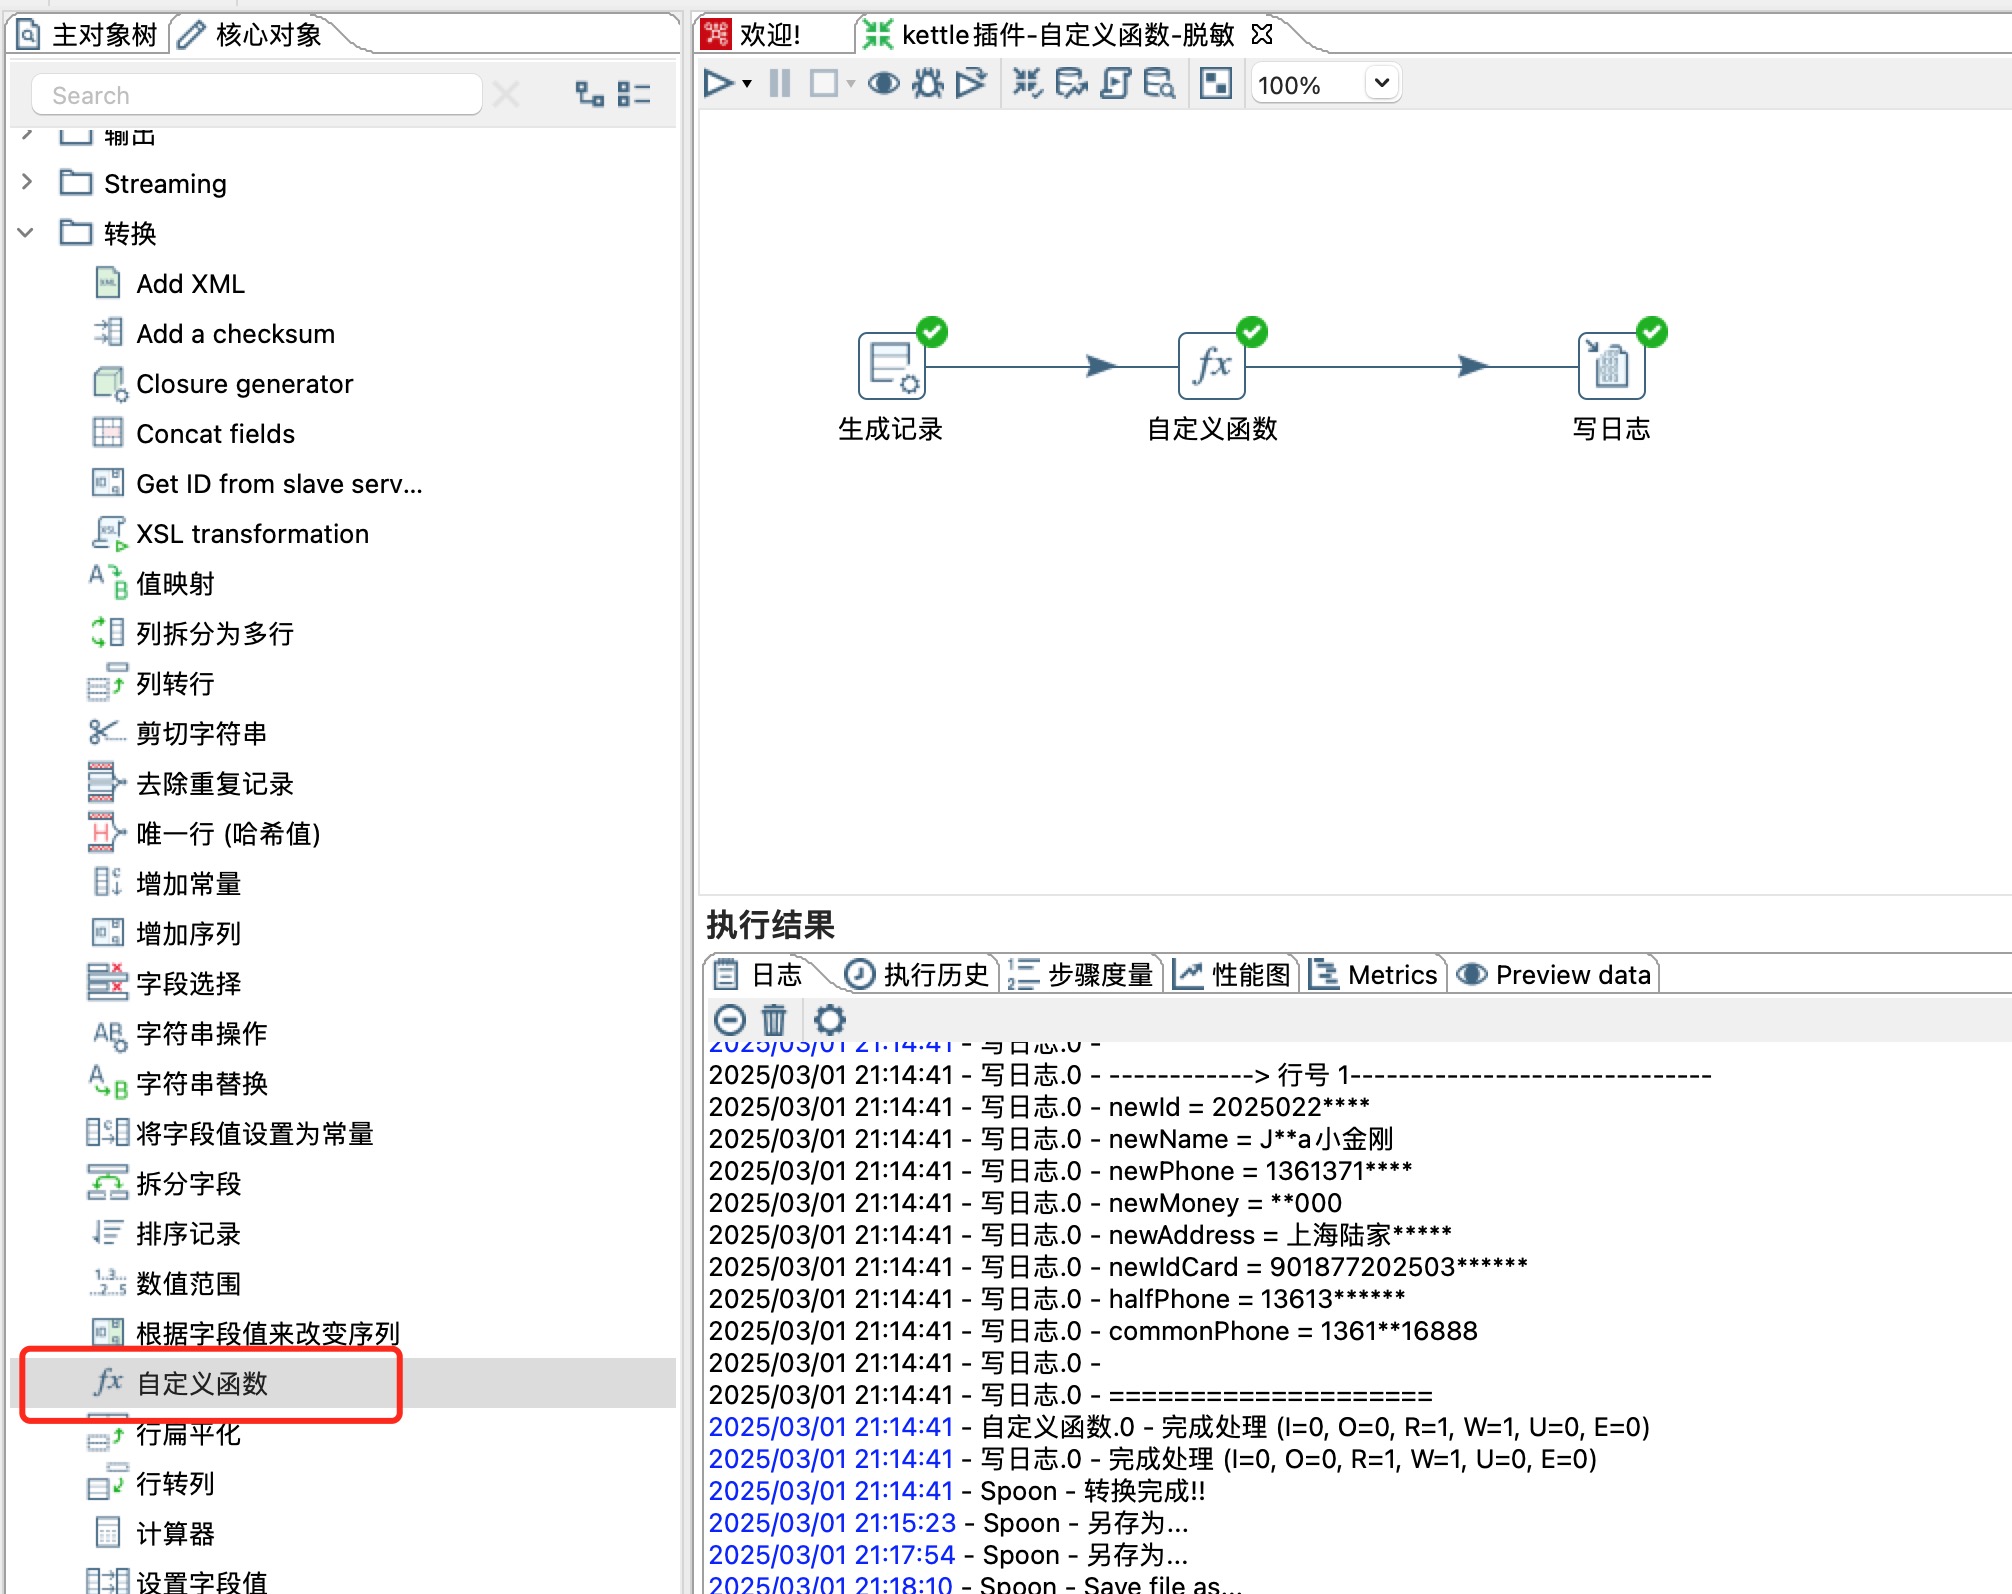Screen dimensions: 2012x1594
Task: Open the 100% zoom level dropdown
Action: (x=1382, y=84)
